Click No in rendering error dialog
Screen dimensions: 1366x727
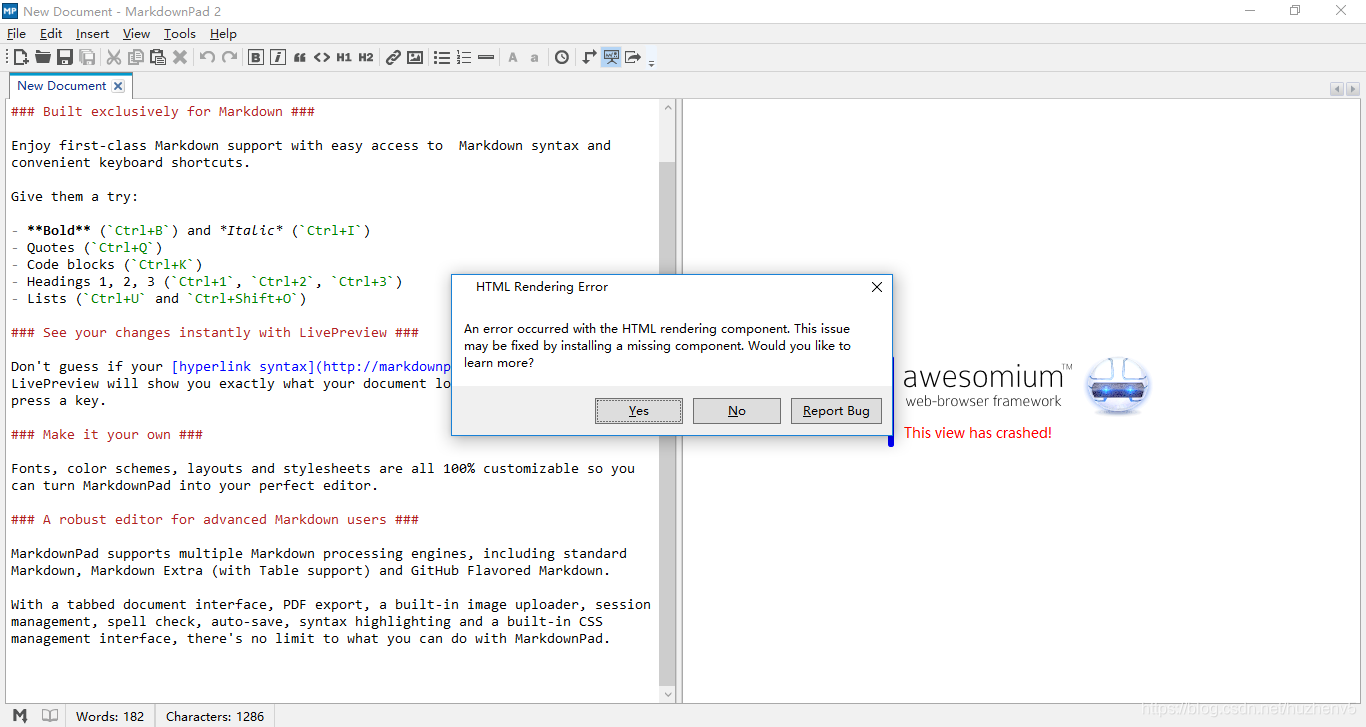coord(737,411)
